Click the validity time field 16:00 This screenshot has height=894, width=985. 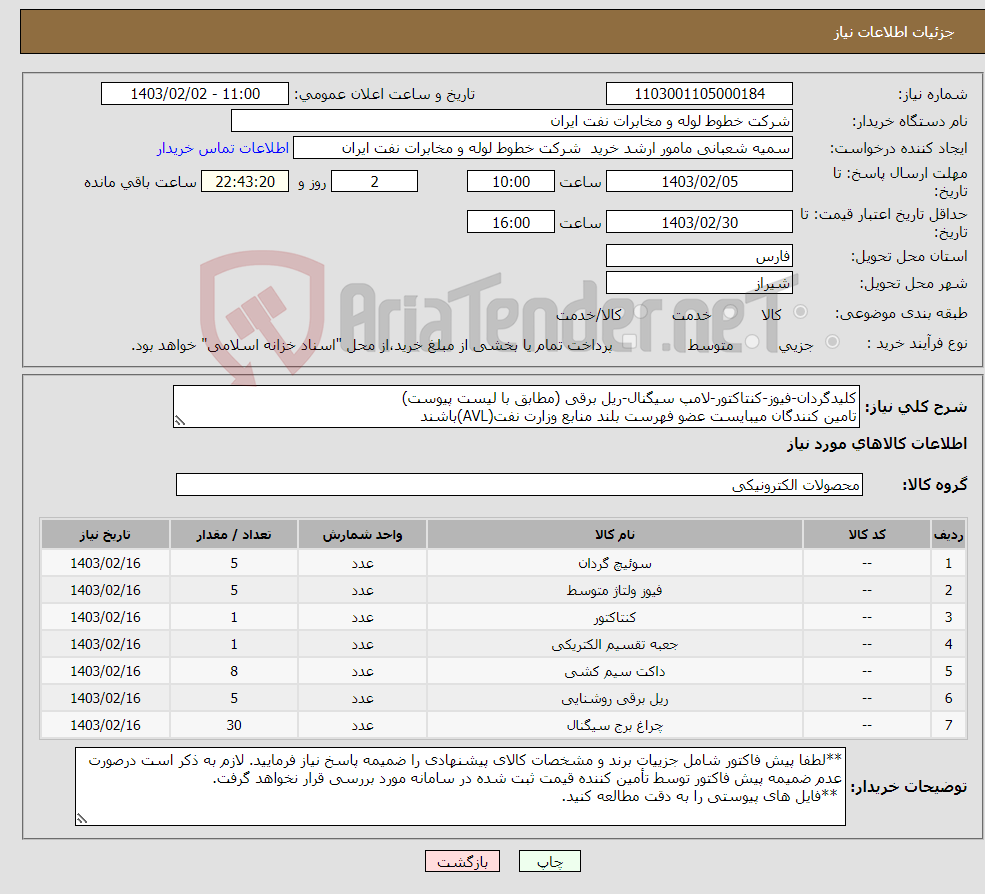tap(511, 222)
